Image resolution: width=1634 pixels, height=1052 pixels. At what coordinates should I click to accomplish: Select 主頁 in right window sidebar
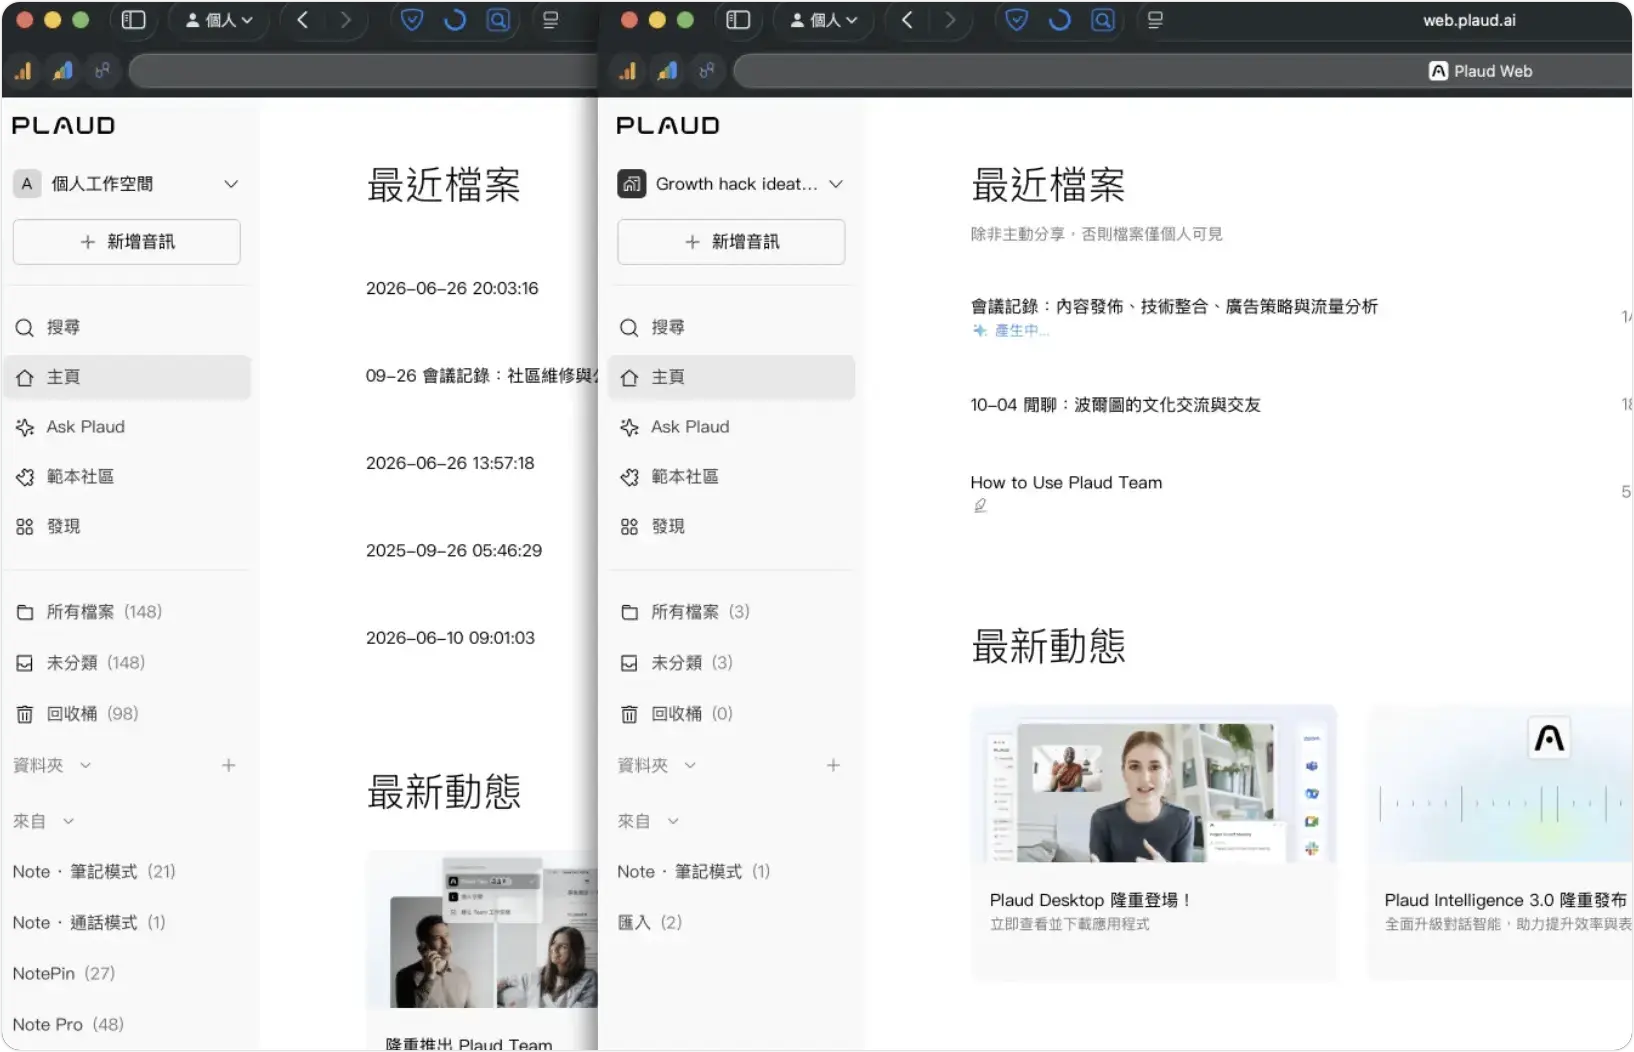[731, 377]
